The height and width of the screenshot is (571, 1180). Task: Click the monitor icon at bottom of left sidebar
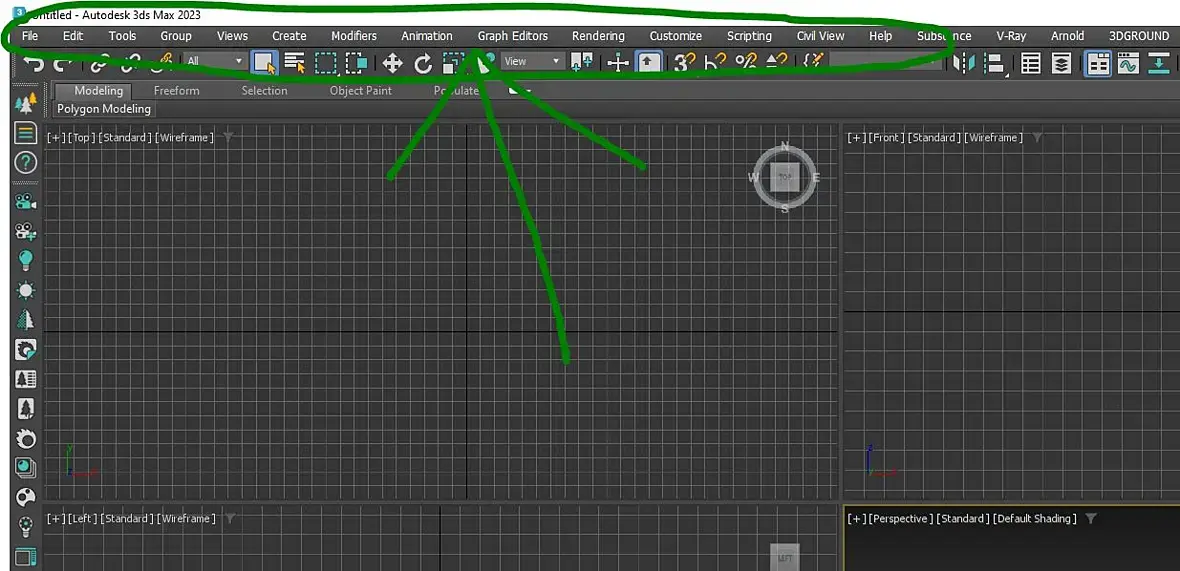pyautogui.click(x=26, y=557)
